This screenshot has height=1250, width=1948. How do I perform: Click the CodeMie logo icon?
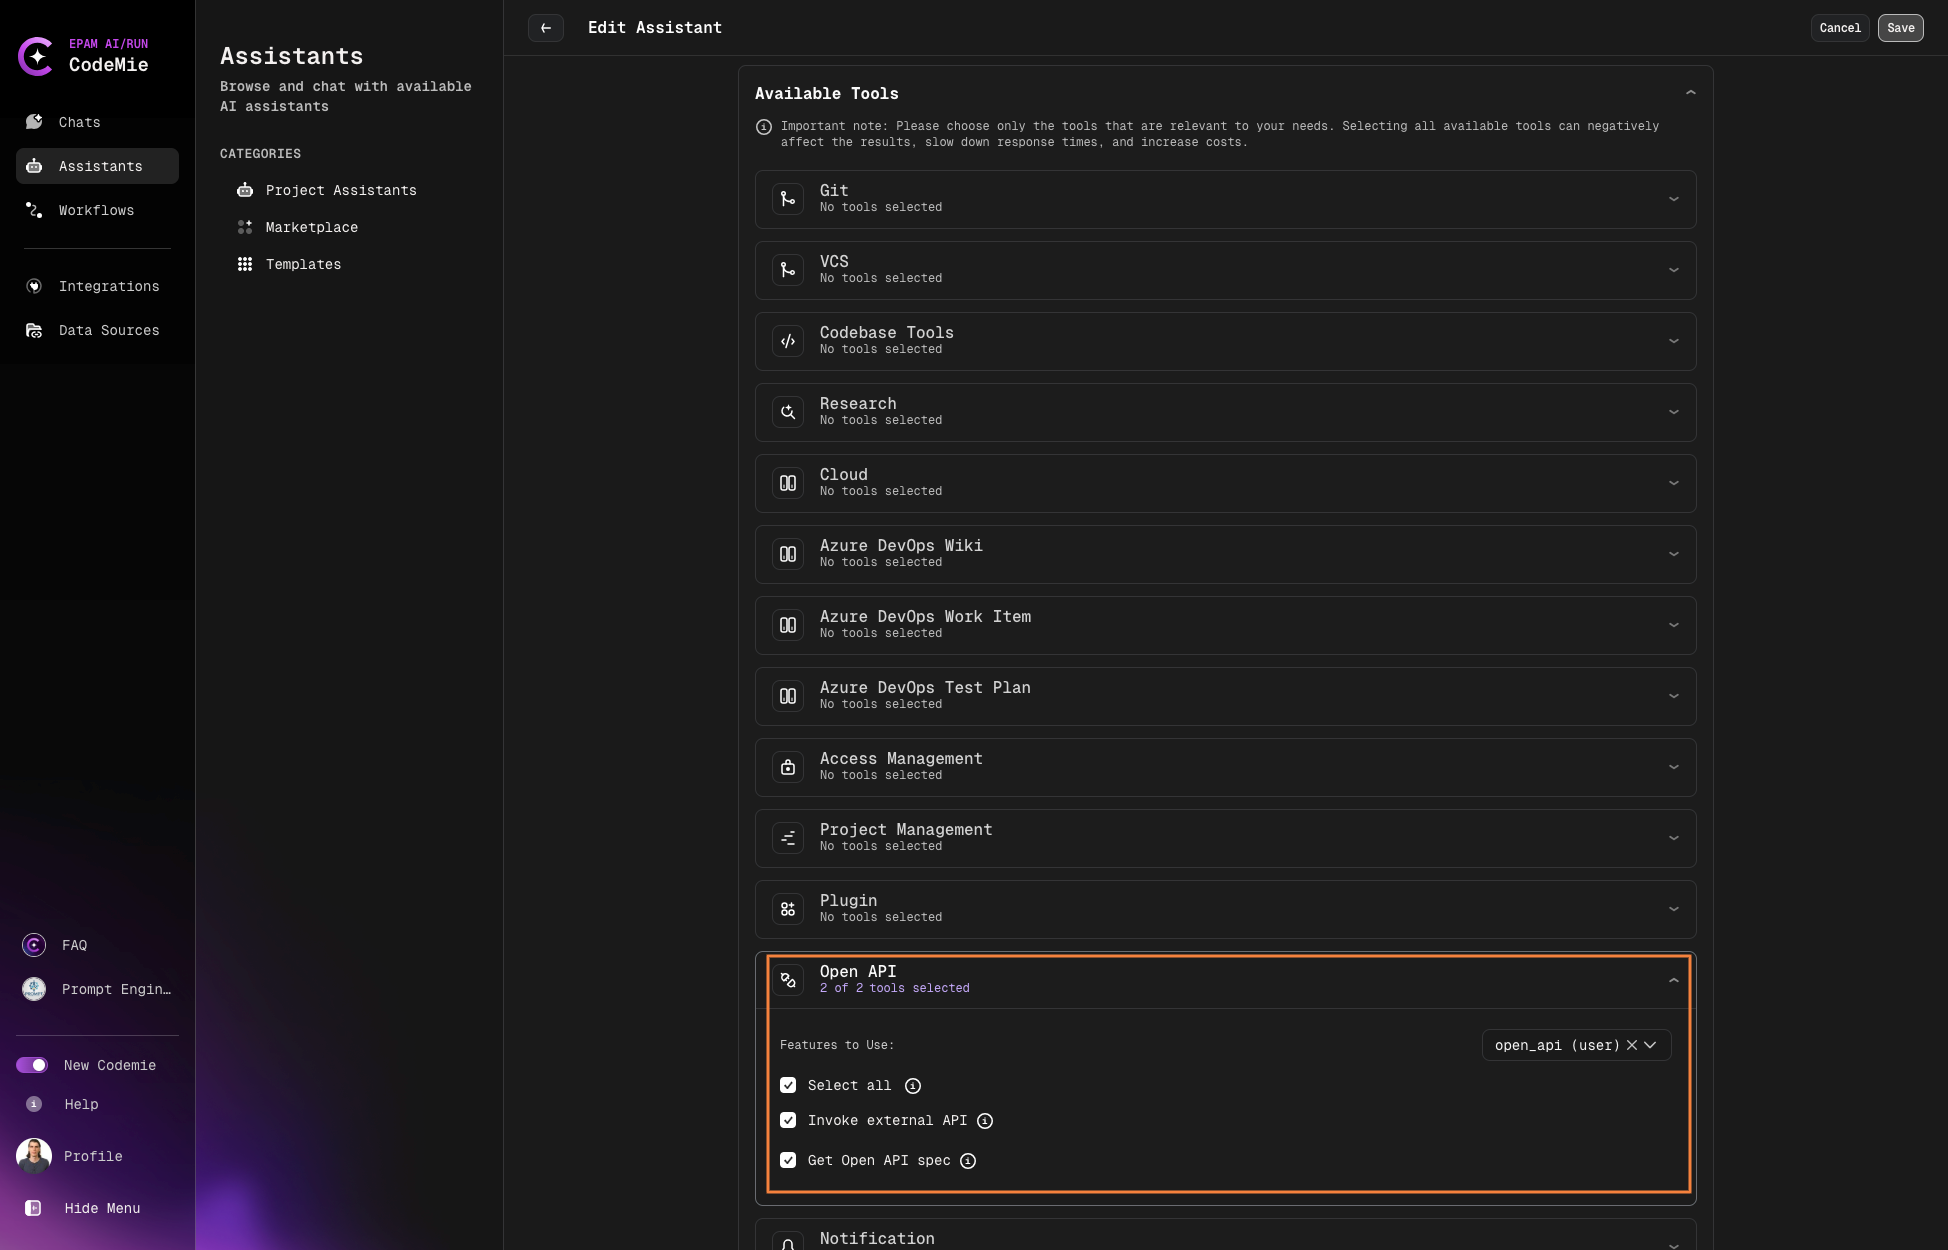coord(36,57)
